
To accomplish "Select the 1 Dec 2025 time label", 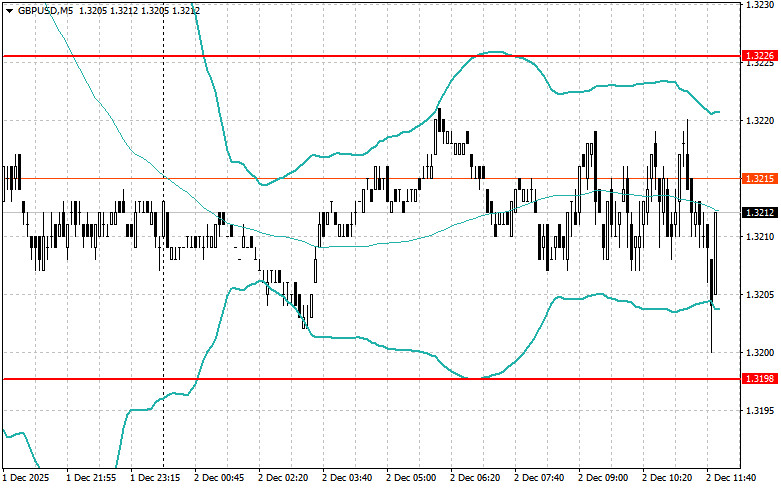I will click(27, 478).
